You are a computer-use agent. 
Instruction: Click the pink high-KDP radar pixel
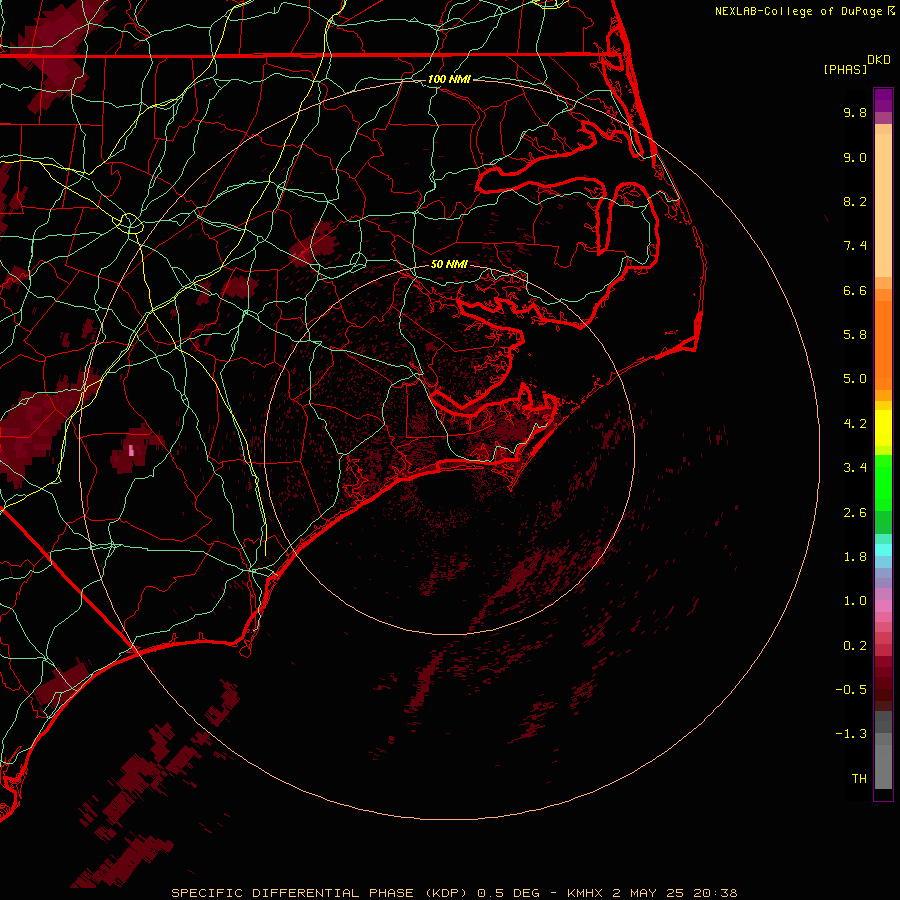[x=131, y=451]
